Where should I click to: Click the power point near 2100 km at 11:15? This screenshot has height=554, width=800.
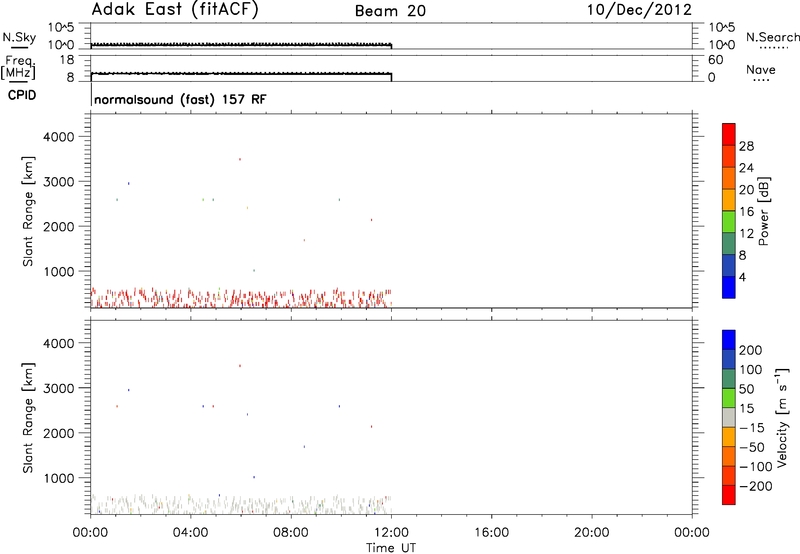click(x=371, y=220)
